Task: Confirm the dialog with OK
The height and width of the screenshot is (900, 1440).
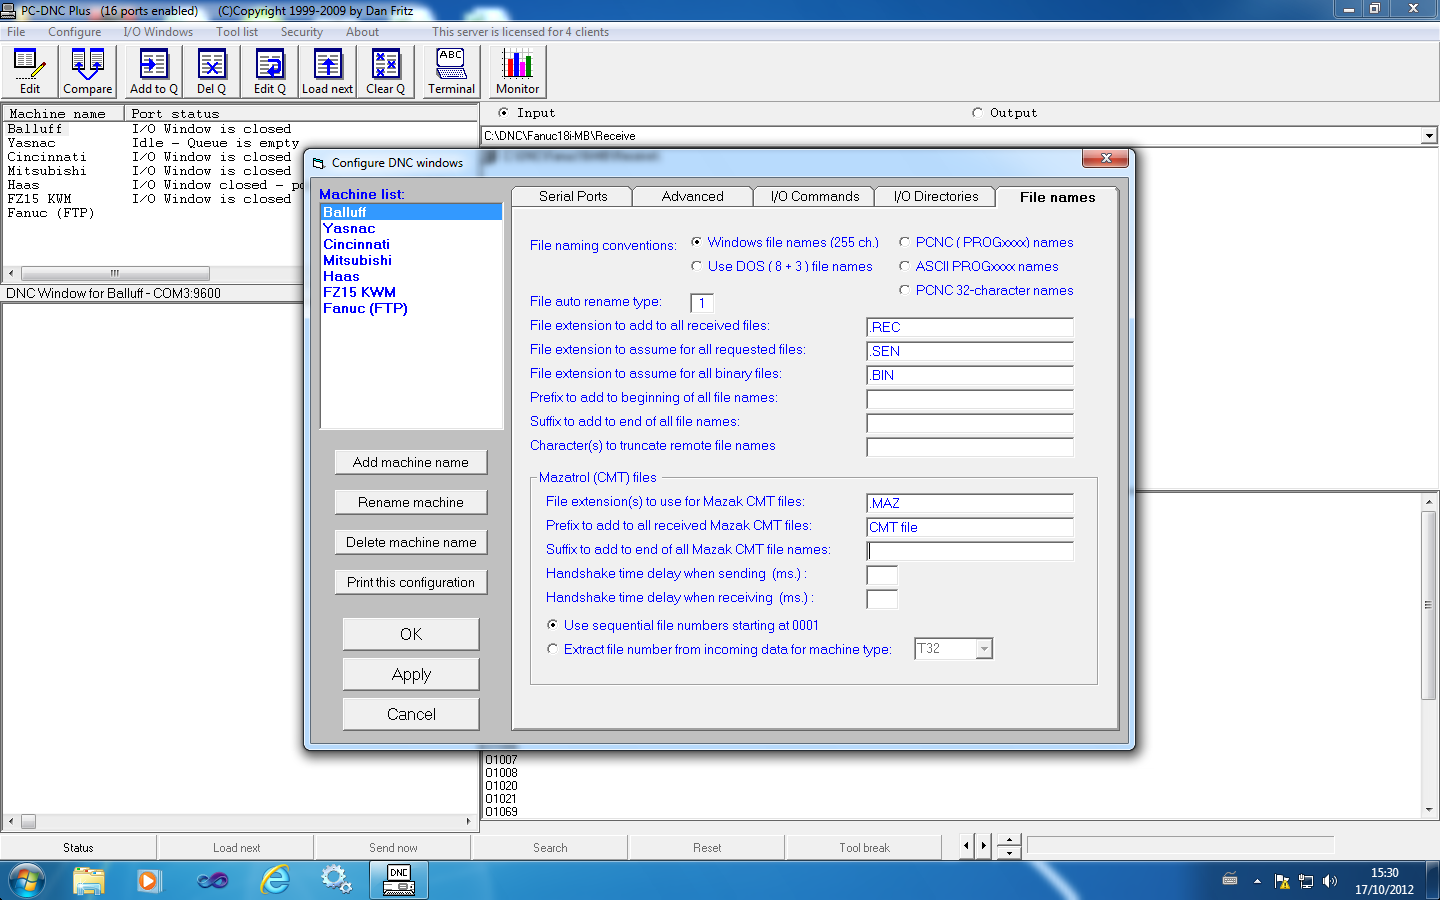Action: click(411, 634)
